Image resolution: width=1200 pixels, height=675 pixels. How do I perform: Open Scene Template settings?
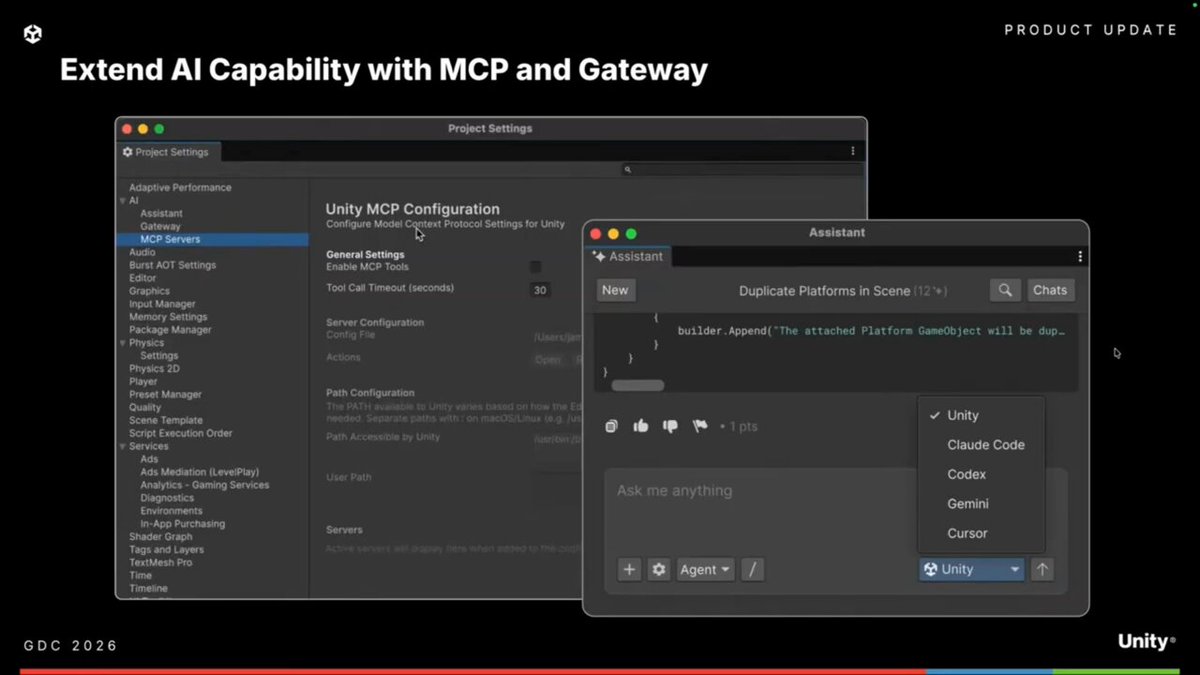tap(166, 420)
